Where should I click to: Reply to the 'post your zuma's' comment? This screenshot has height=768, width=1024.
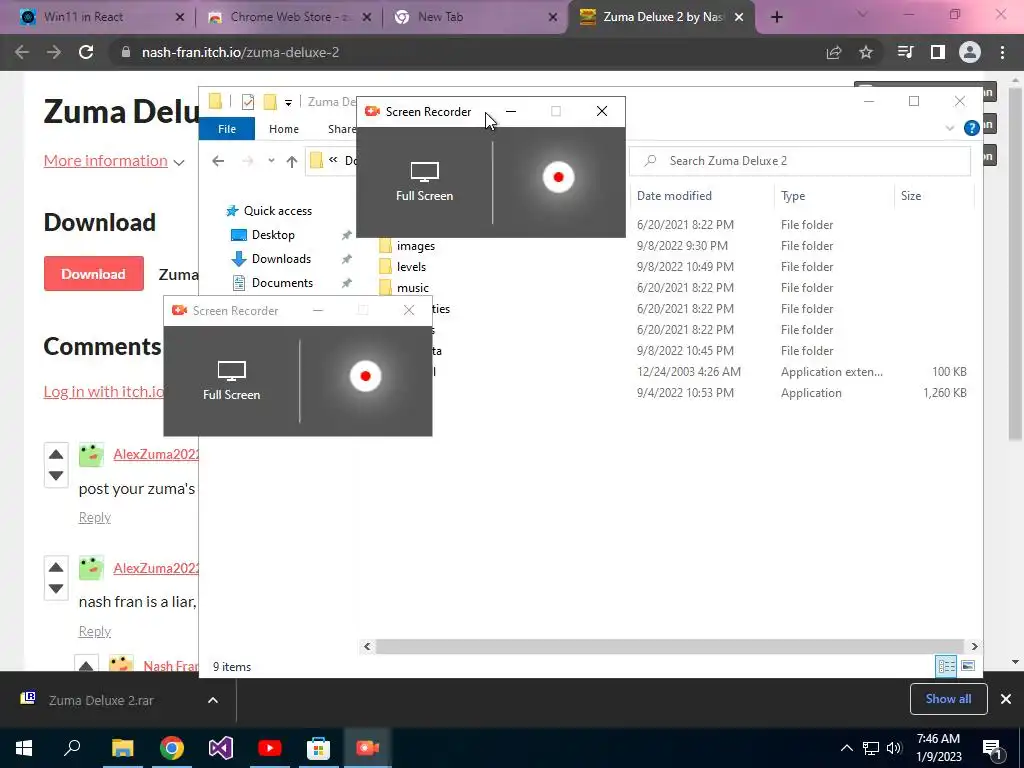click(95, 517)
